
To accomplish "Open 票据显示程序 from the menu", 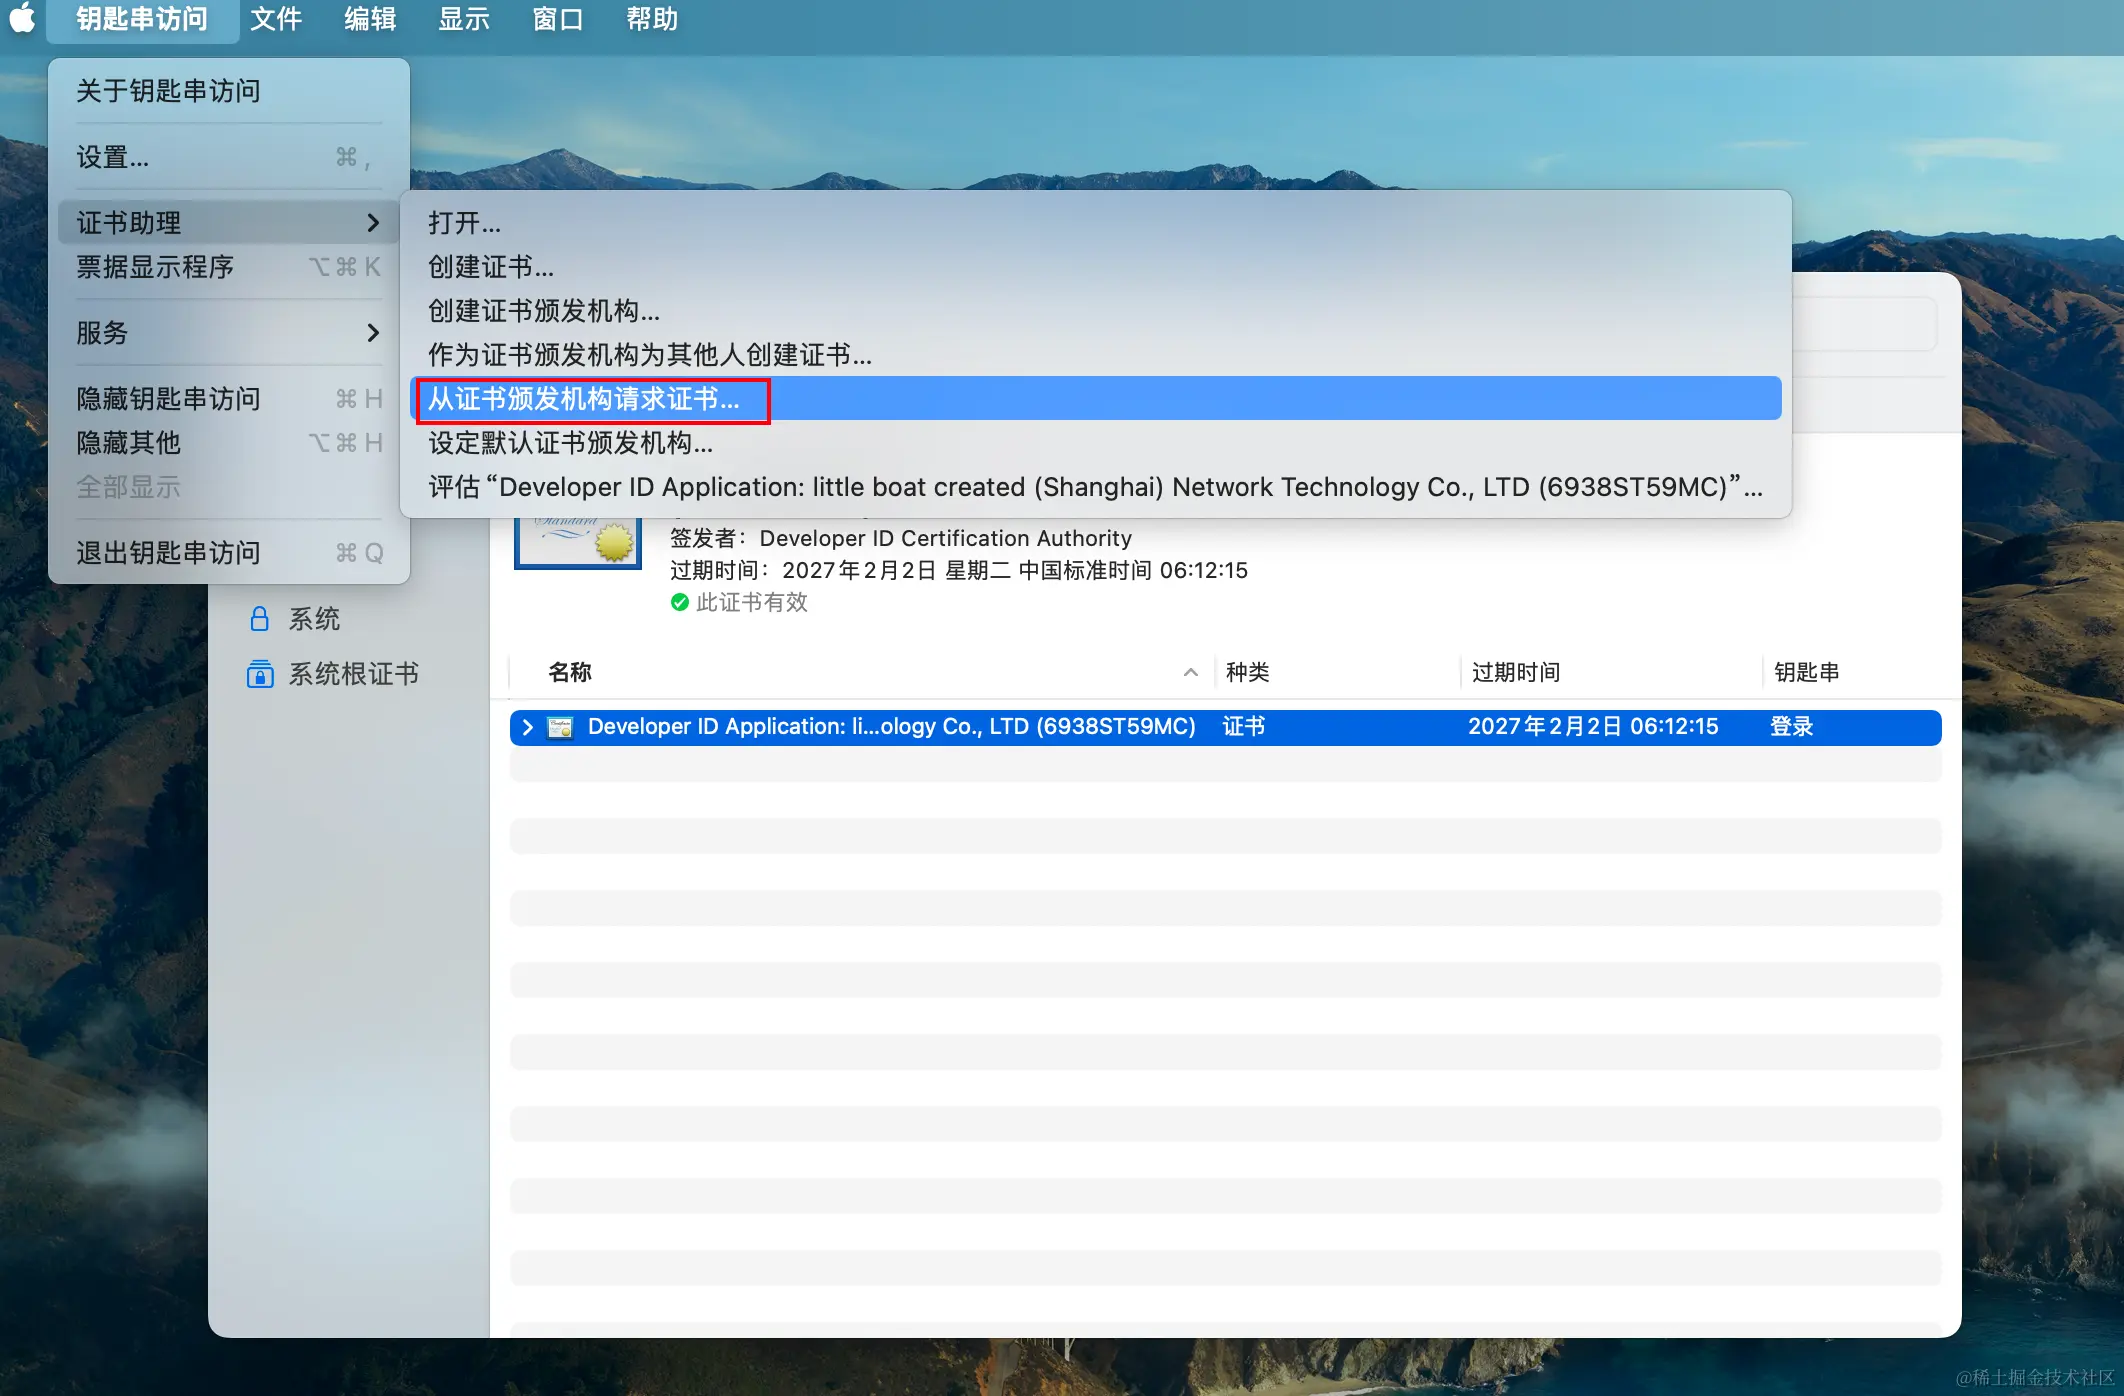I will click(155, 267).
